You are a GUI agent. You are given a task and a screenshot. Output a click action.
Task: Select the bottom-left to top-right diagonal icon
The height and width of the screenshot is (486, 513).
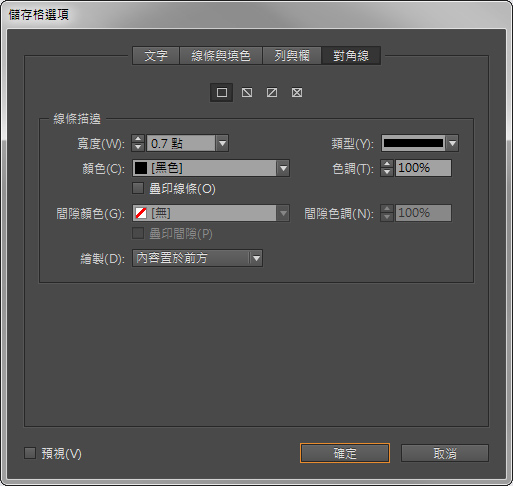tap(272, 93)
